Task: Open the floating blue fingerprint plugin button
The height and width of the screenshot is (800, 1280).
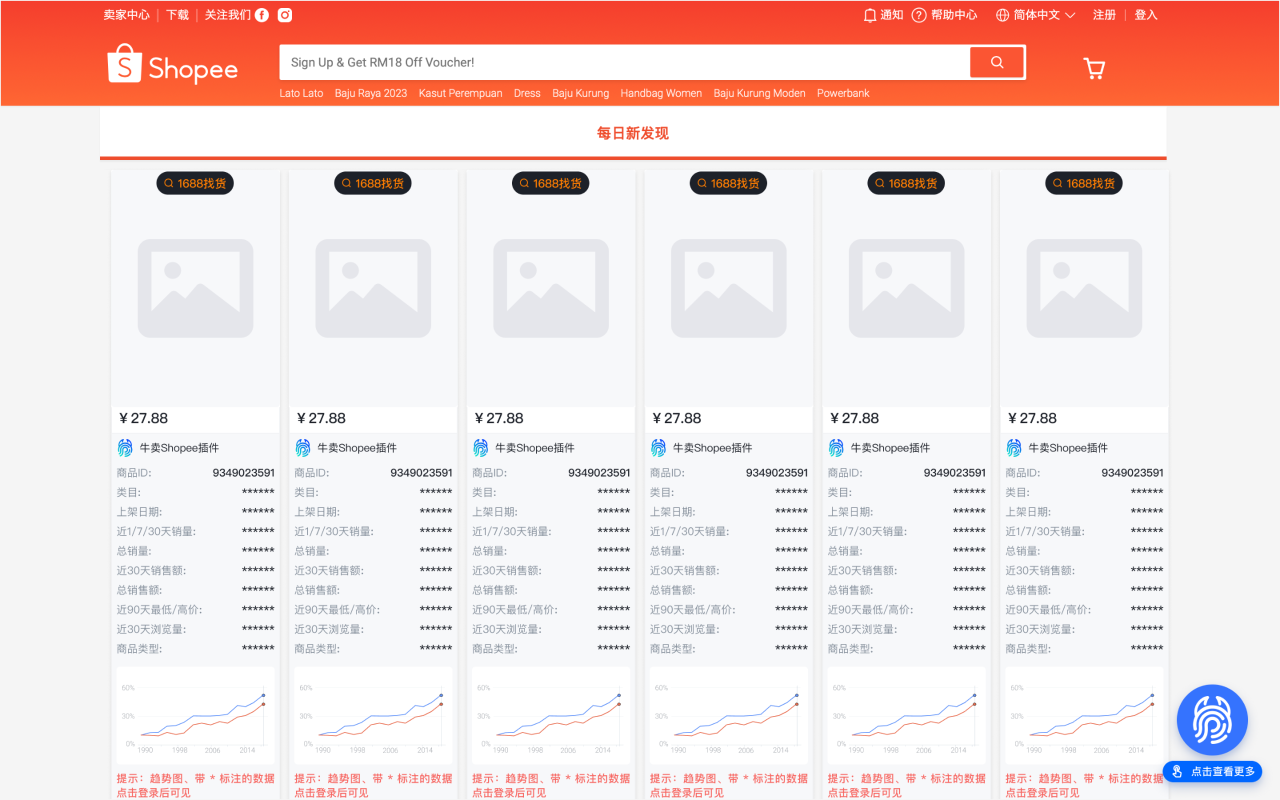Action: [x=1212, y=720]
